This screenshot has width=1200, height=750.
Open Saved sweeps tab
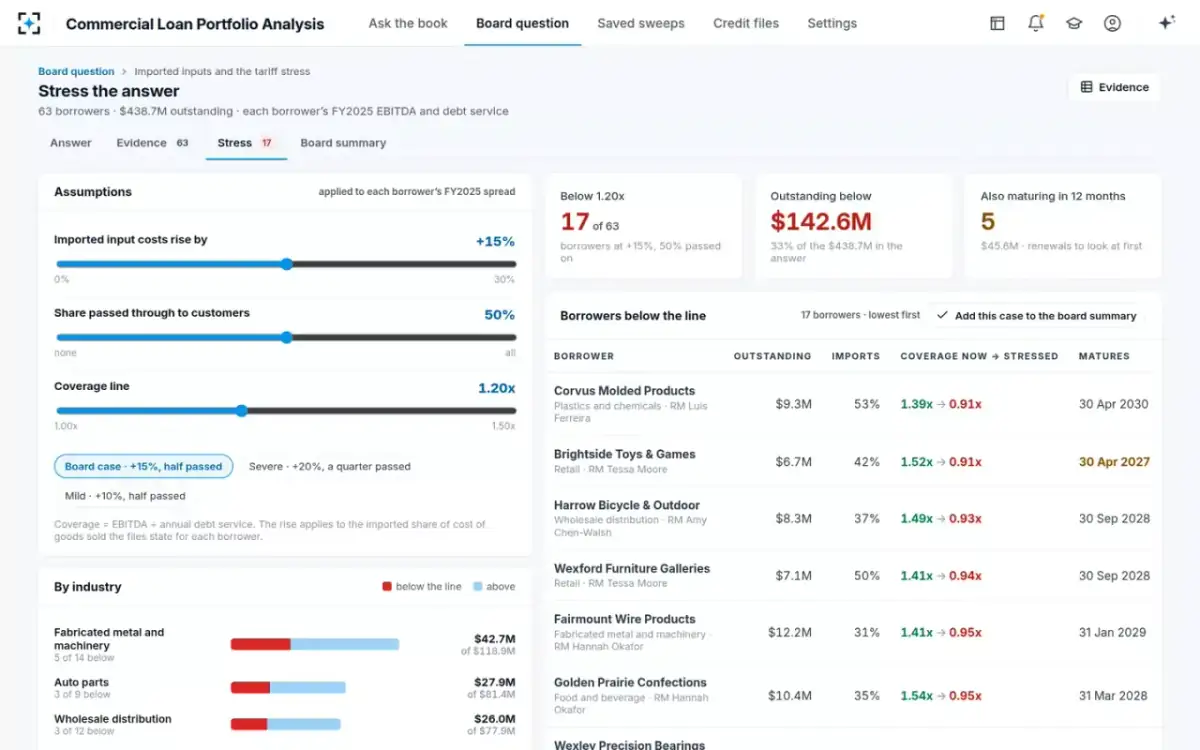point(641,23)
